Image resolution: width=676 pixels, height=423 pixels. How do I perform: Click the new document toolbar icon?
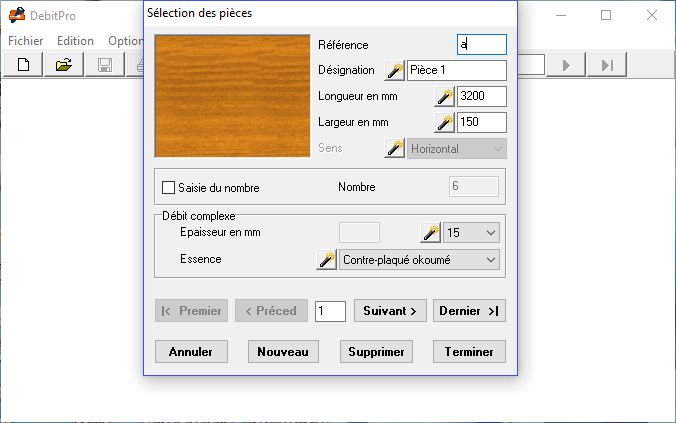click(23, 65)
